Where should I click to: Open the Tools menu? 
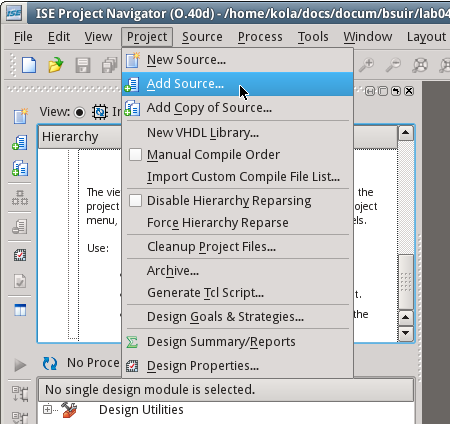click(x=313, y=37)
